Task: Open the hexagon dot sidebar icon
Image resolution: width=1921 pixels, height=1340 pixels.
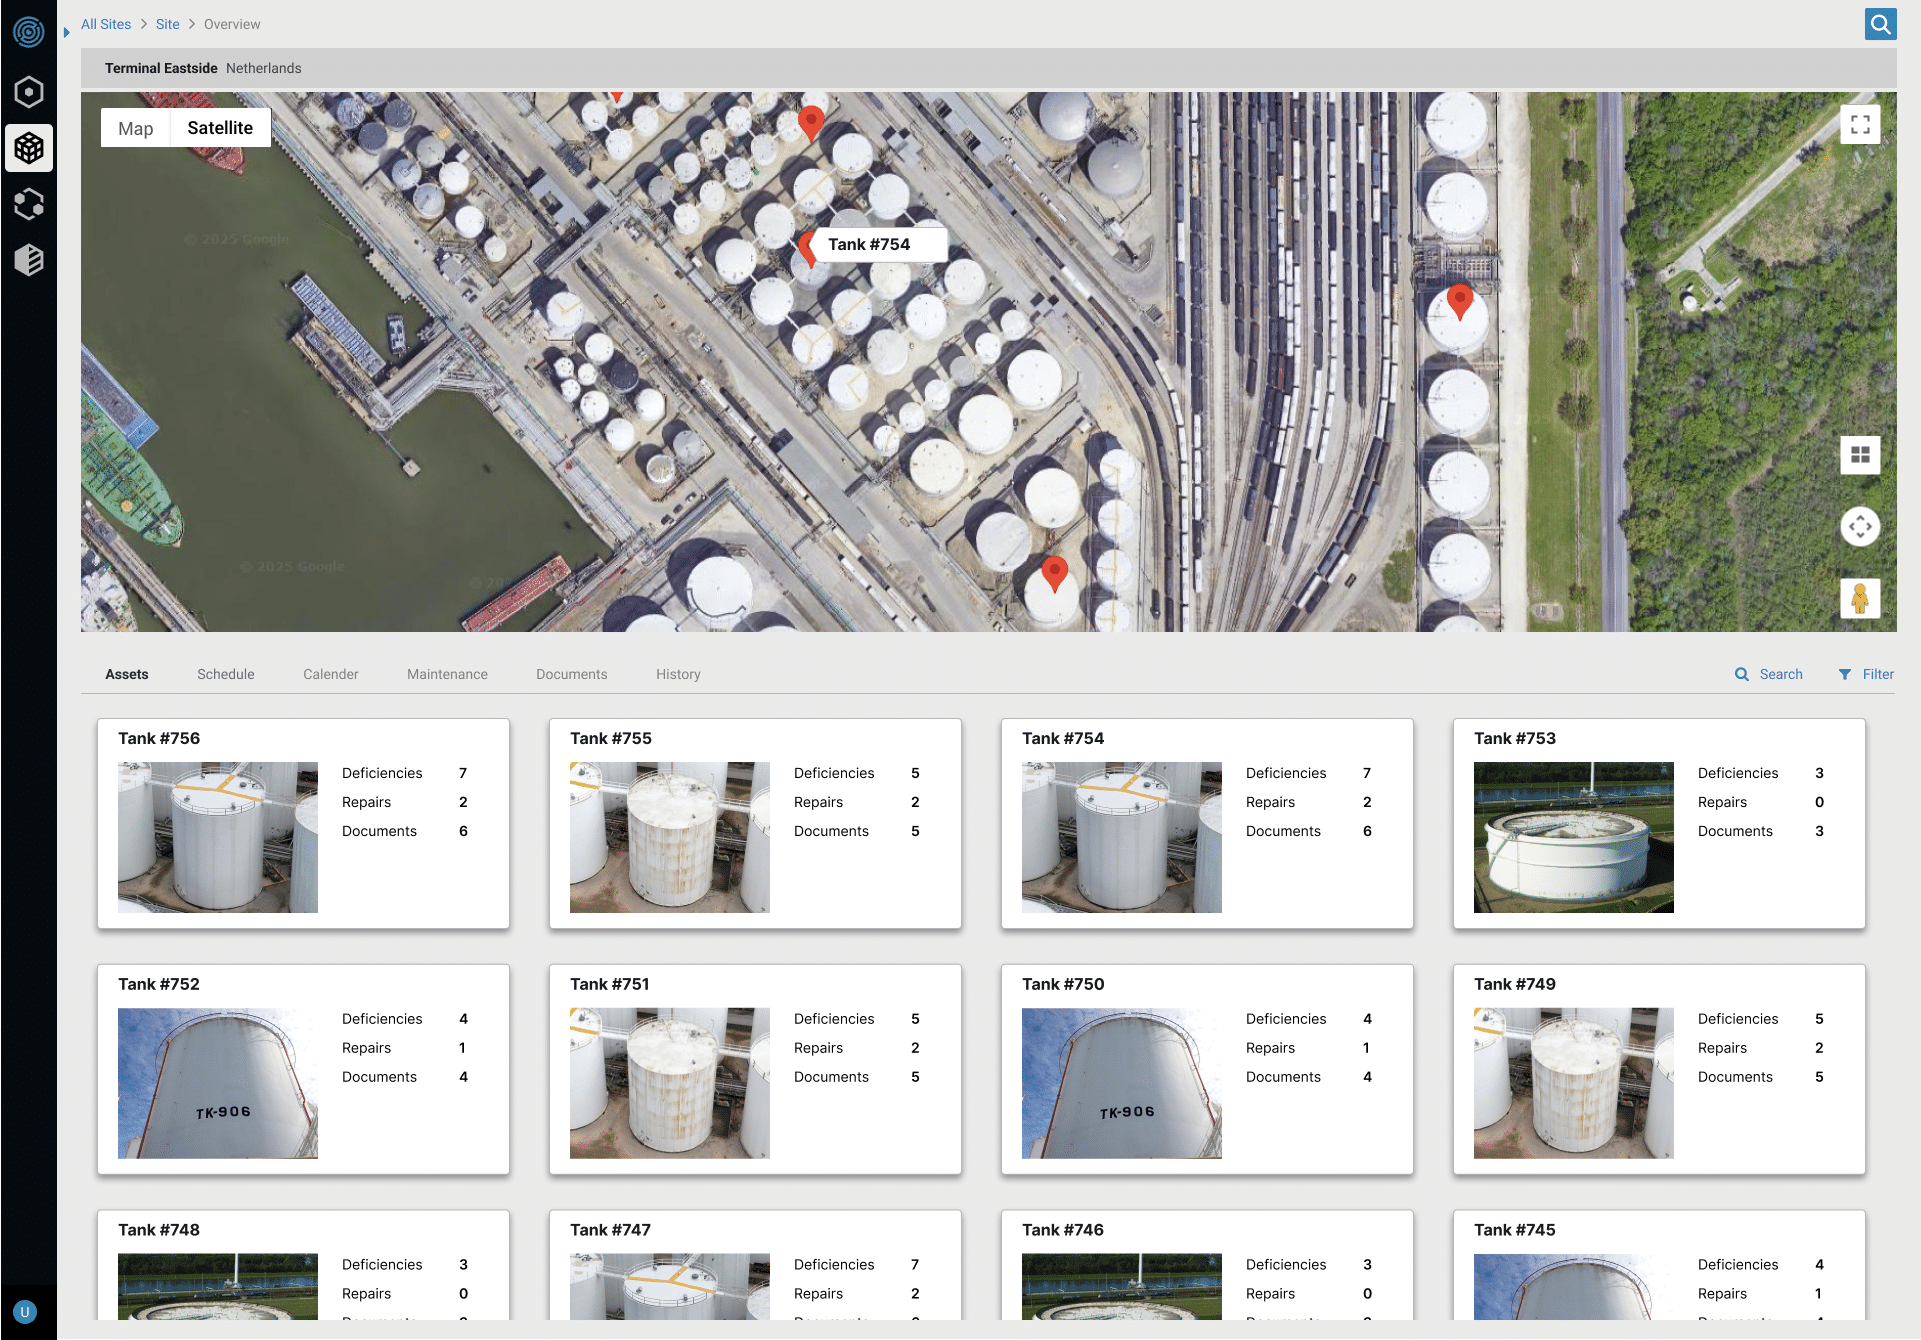Action: (29, 92)
